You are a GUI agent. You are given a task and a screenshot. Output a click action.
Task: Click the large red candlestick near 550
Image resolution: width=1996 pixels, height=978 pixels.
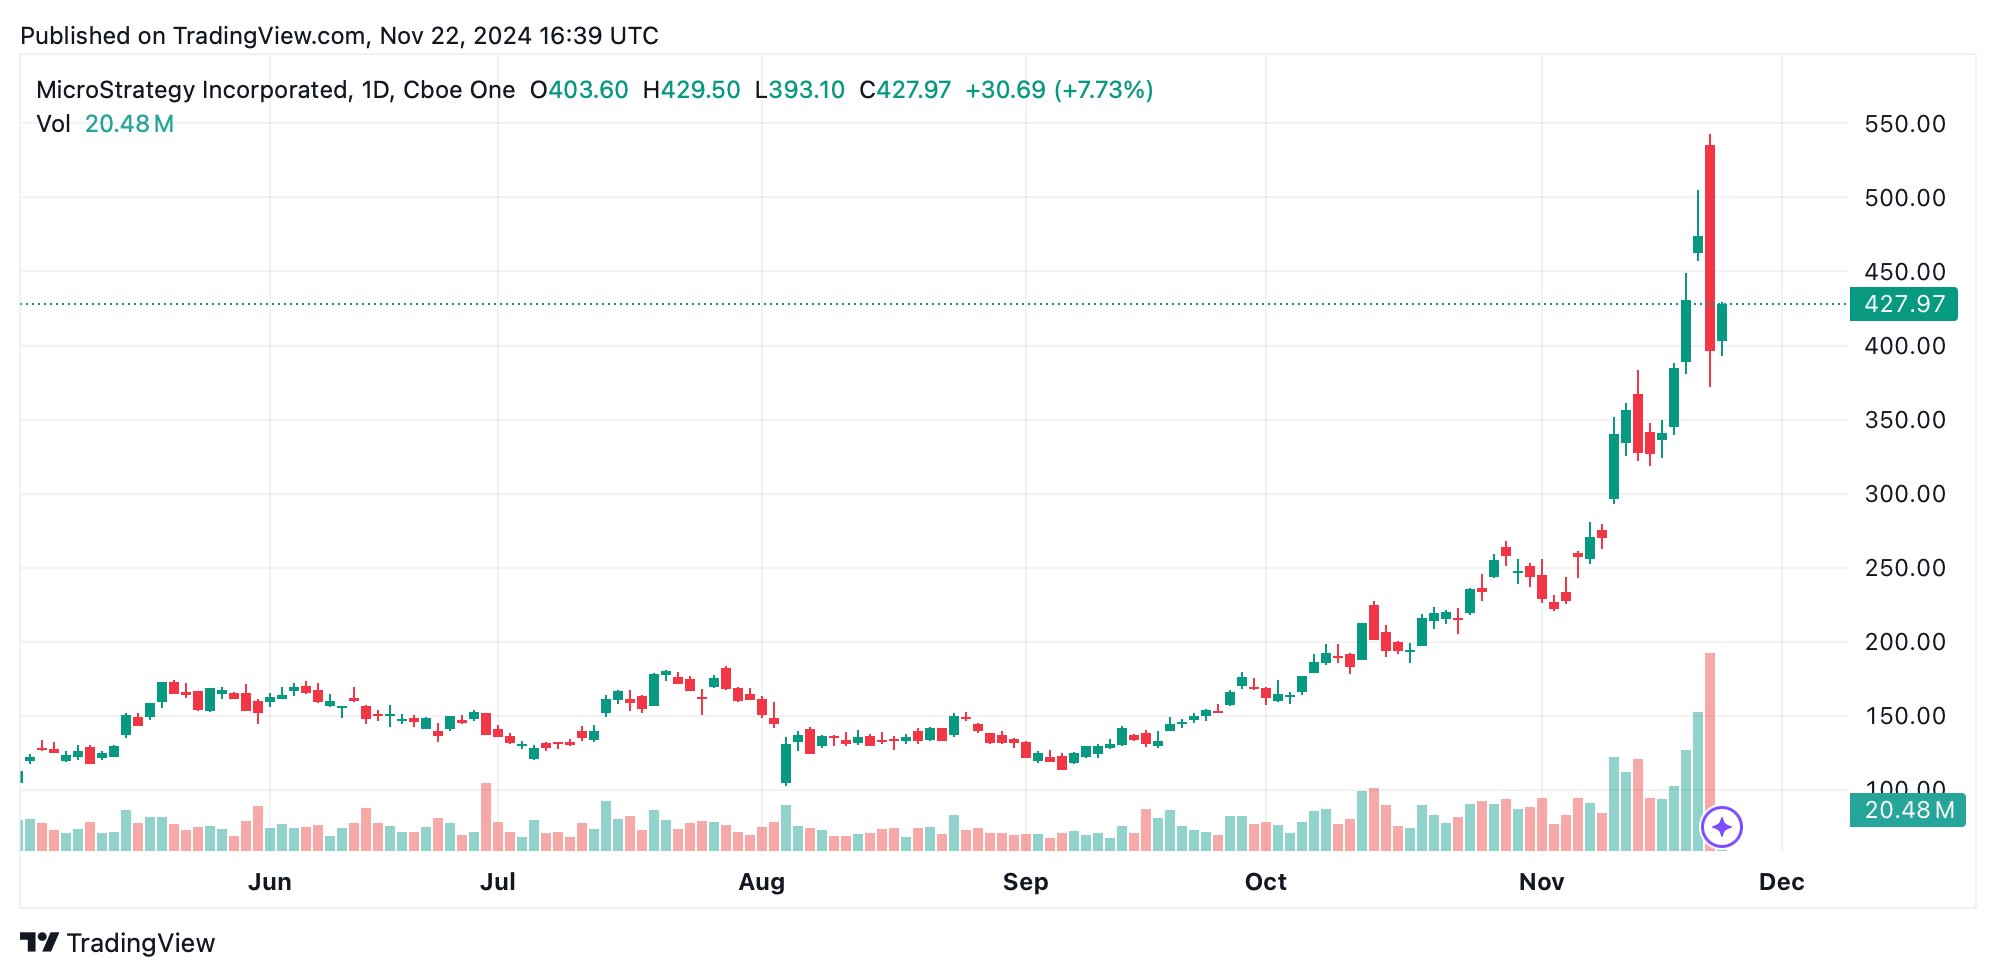coord(1710,248)
